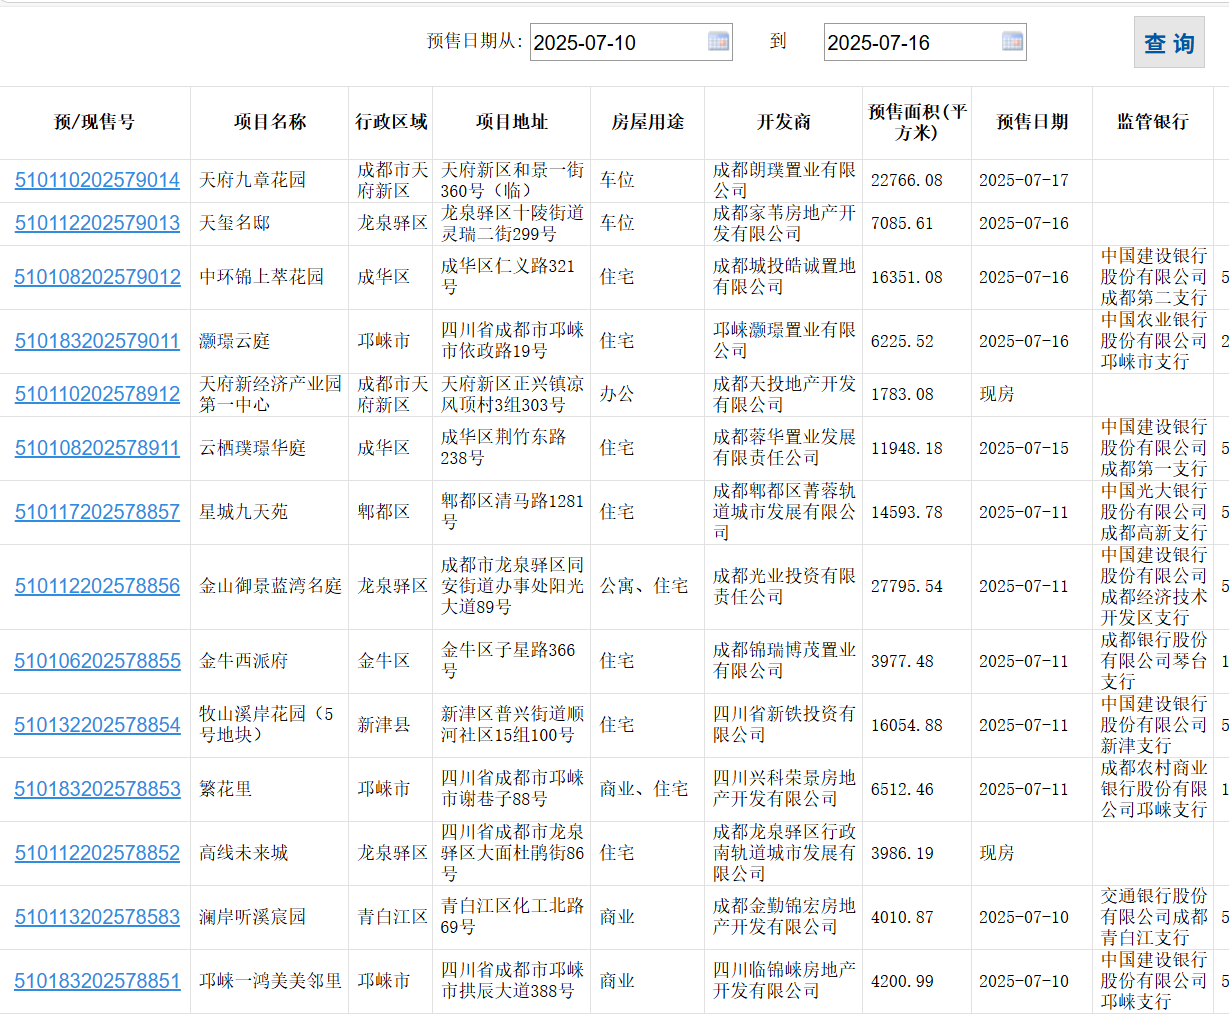Select project name 星城九天苑
The image size is (1229, 1029).
point(243,512)
